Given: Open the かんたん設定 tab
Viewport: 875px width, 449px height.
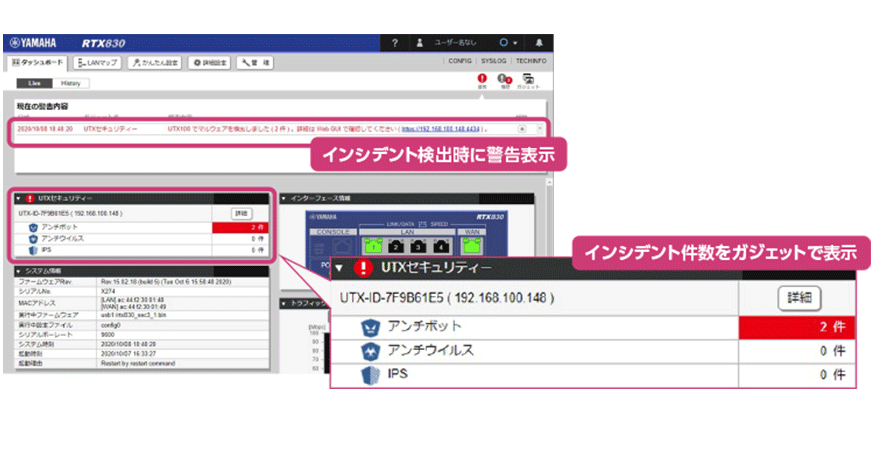Looking at the screenshot, I should pyautogui.click(x=155, y=63).
